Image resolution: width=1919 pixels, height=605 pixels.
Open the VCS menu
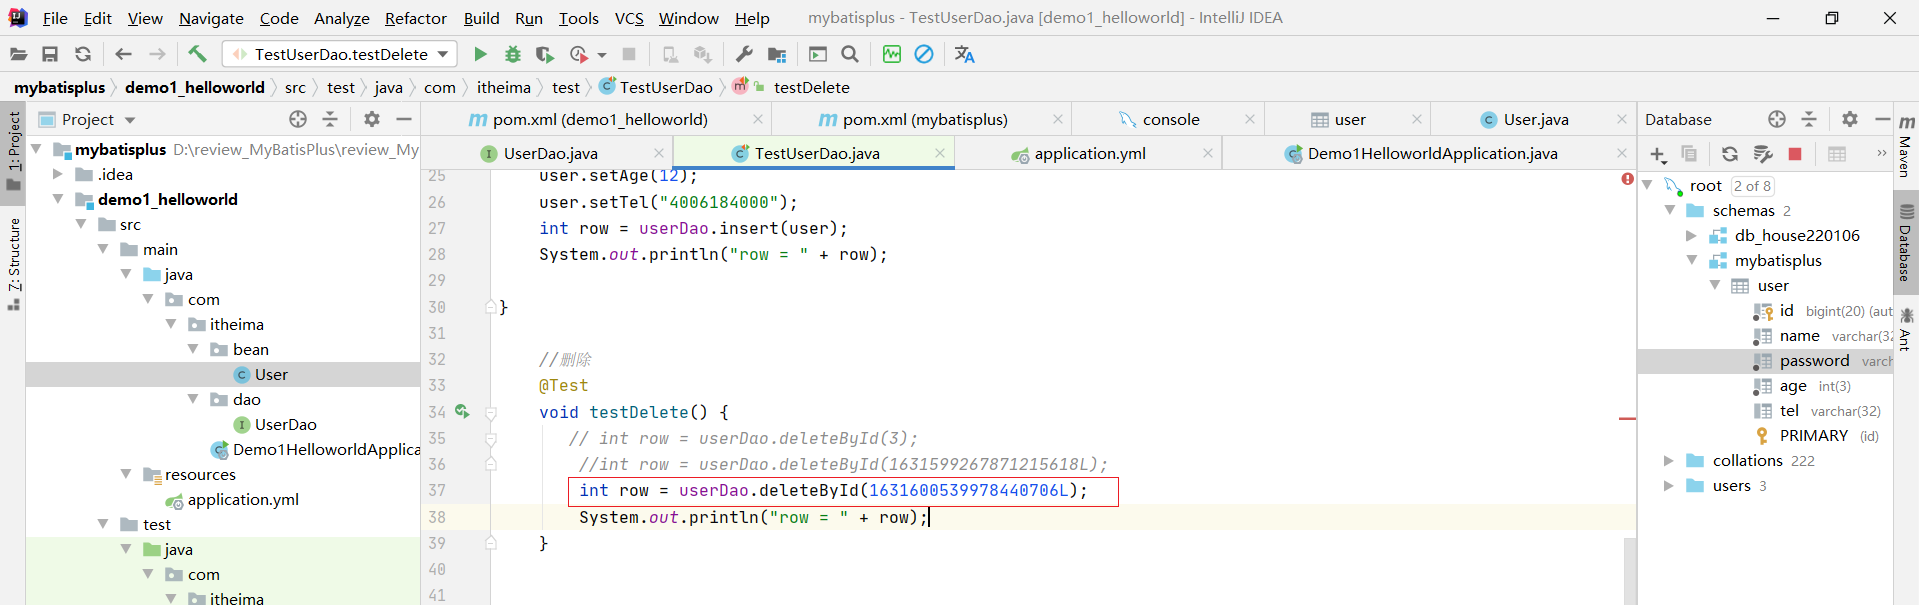coord(629,18)
